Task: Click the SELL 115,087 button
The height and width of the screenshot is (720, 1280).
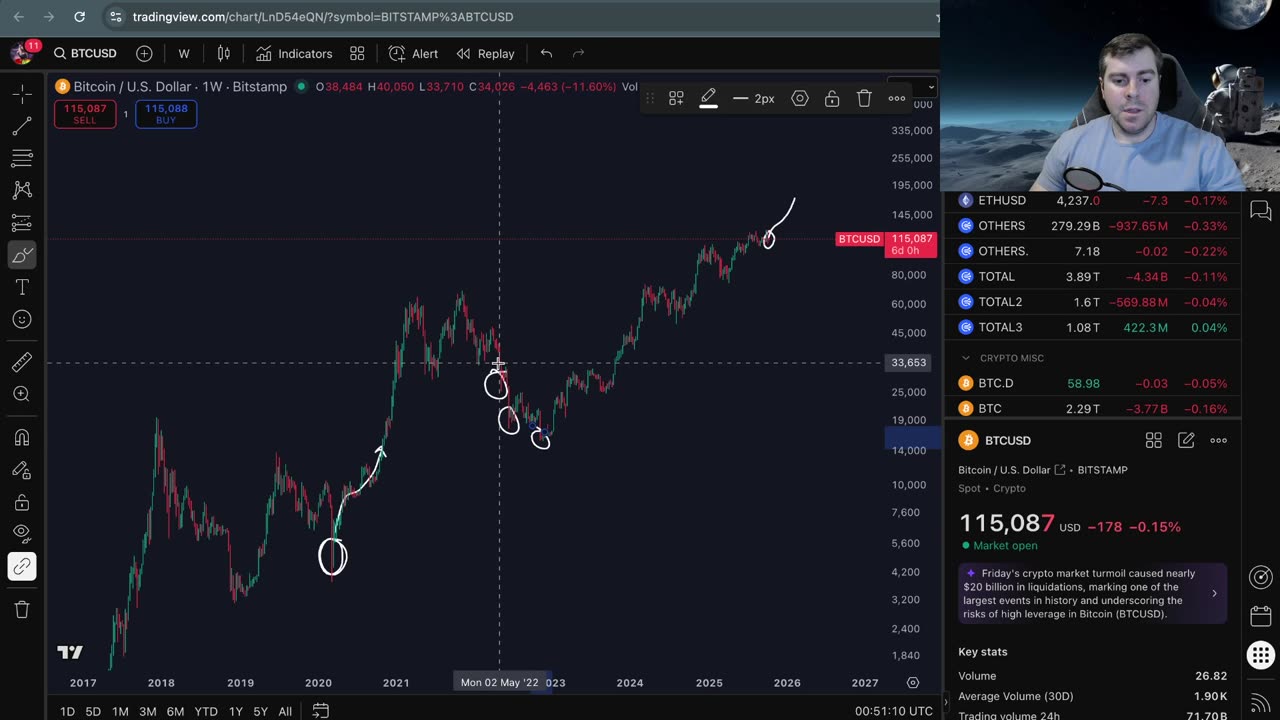Action: coord(85,114)
